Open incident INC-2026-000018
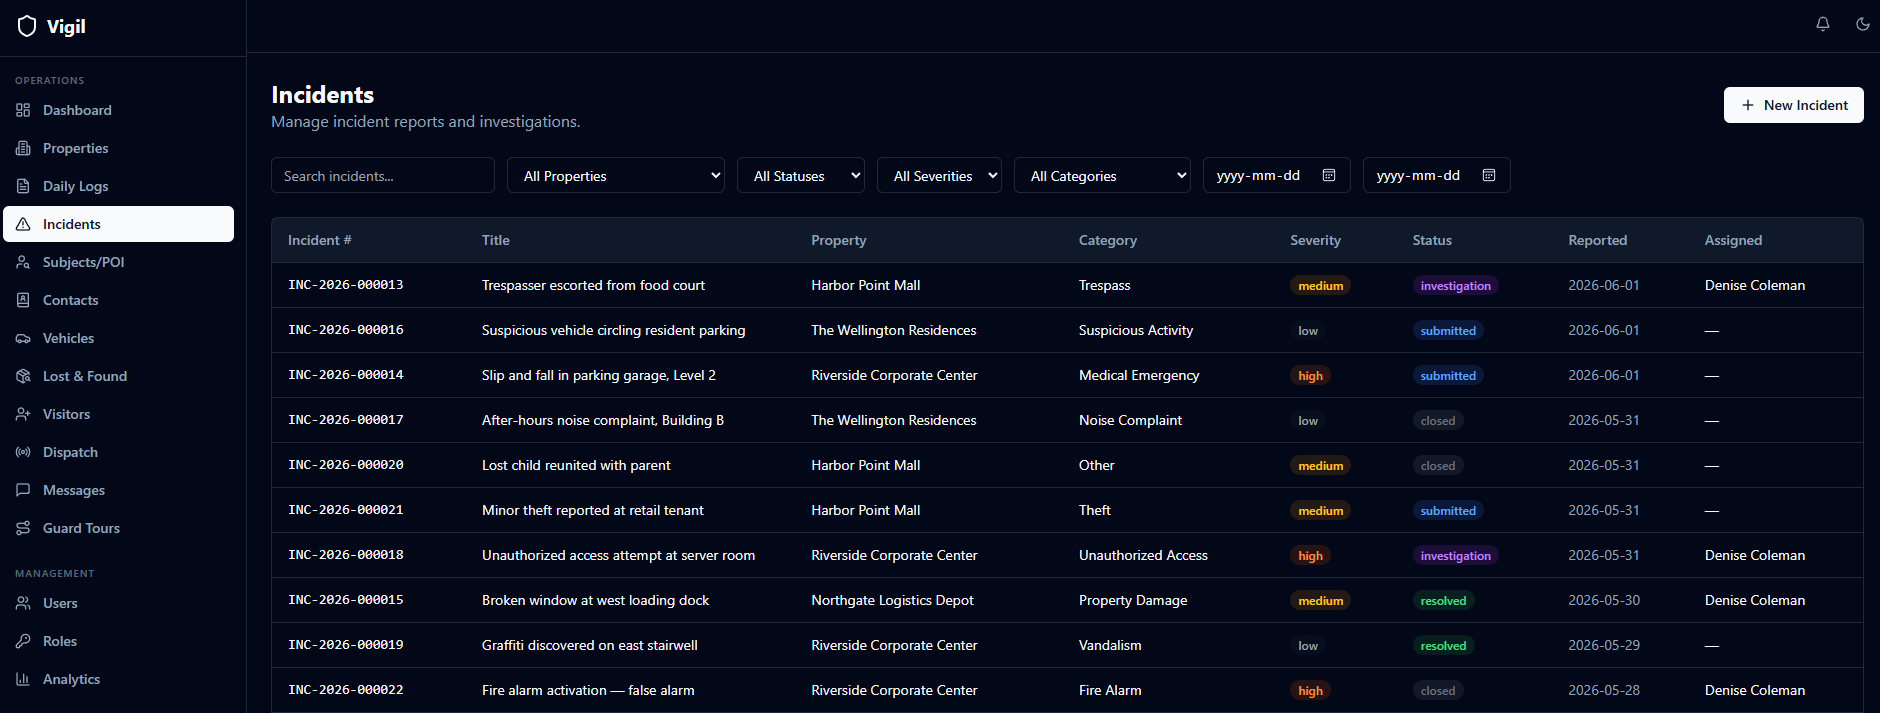Viewport: 1880px width, 713px height. (x=346, y=555)
